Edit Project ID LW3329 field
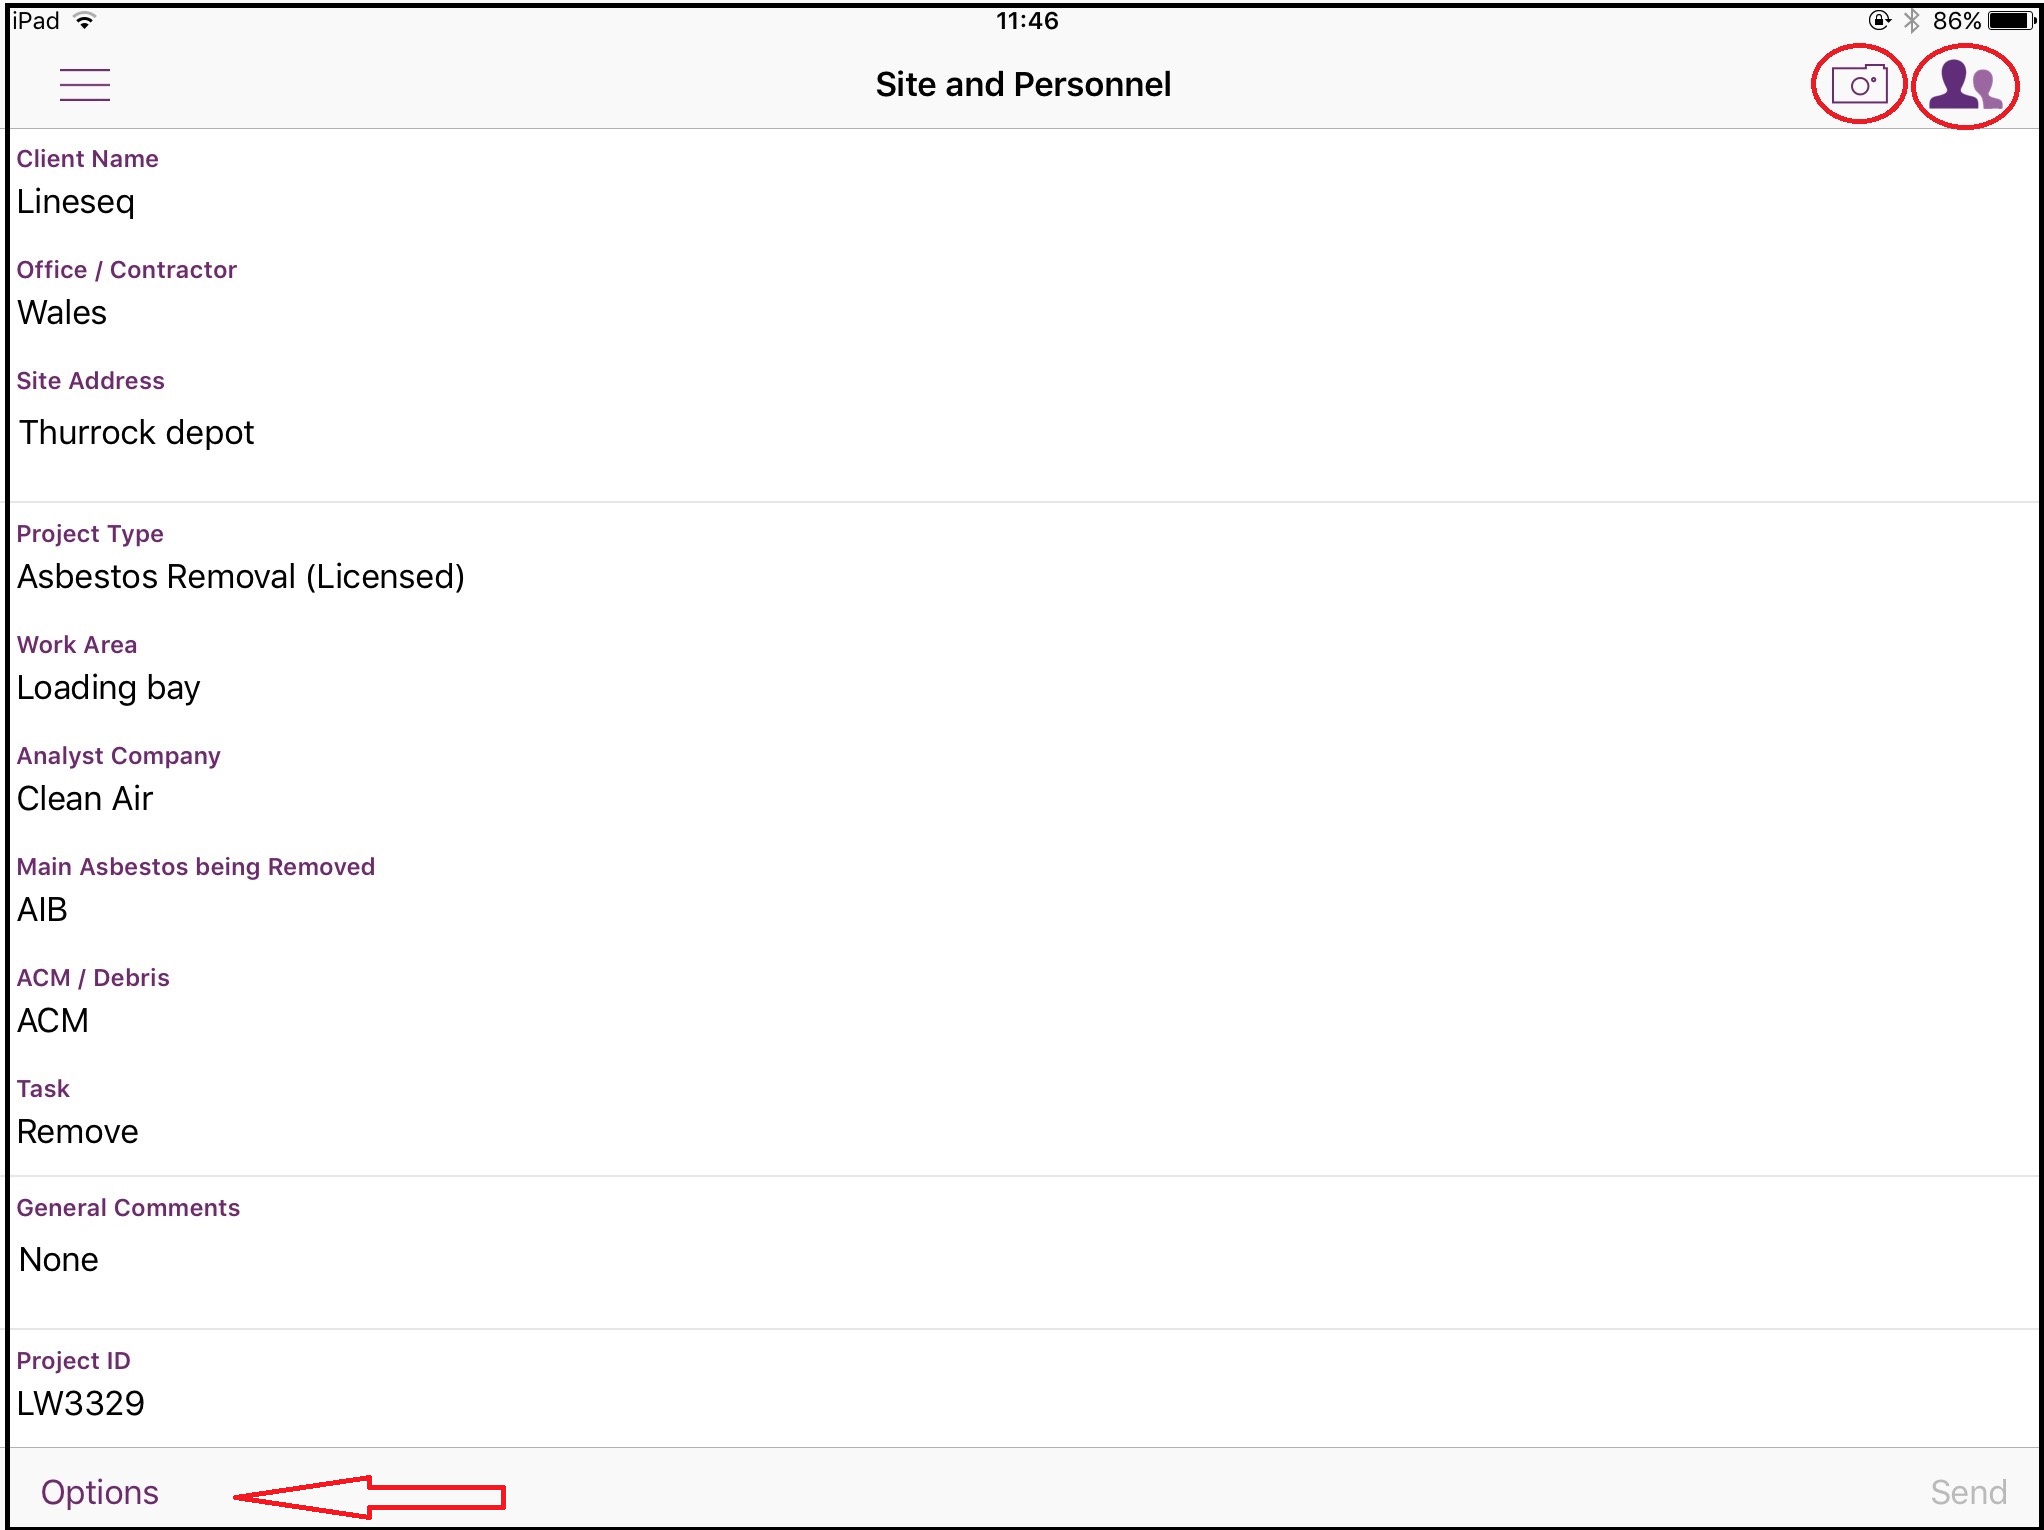 81,1404
